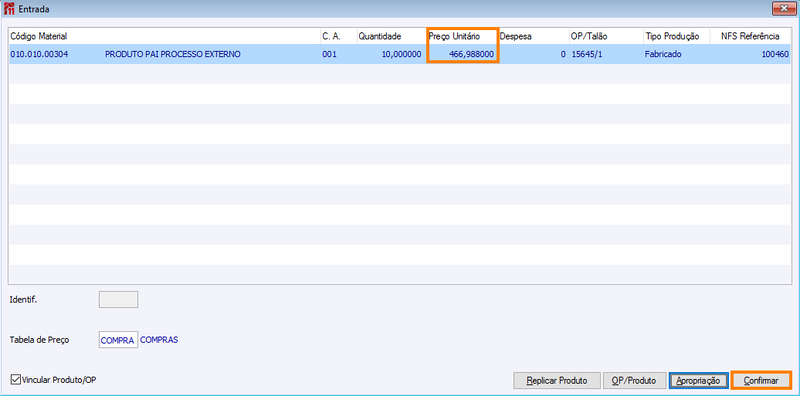This screenshot has height=396, width=800.
Task: Click the unit price 466,988000
Action: coord(471,54)
